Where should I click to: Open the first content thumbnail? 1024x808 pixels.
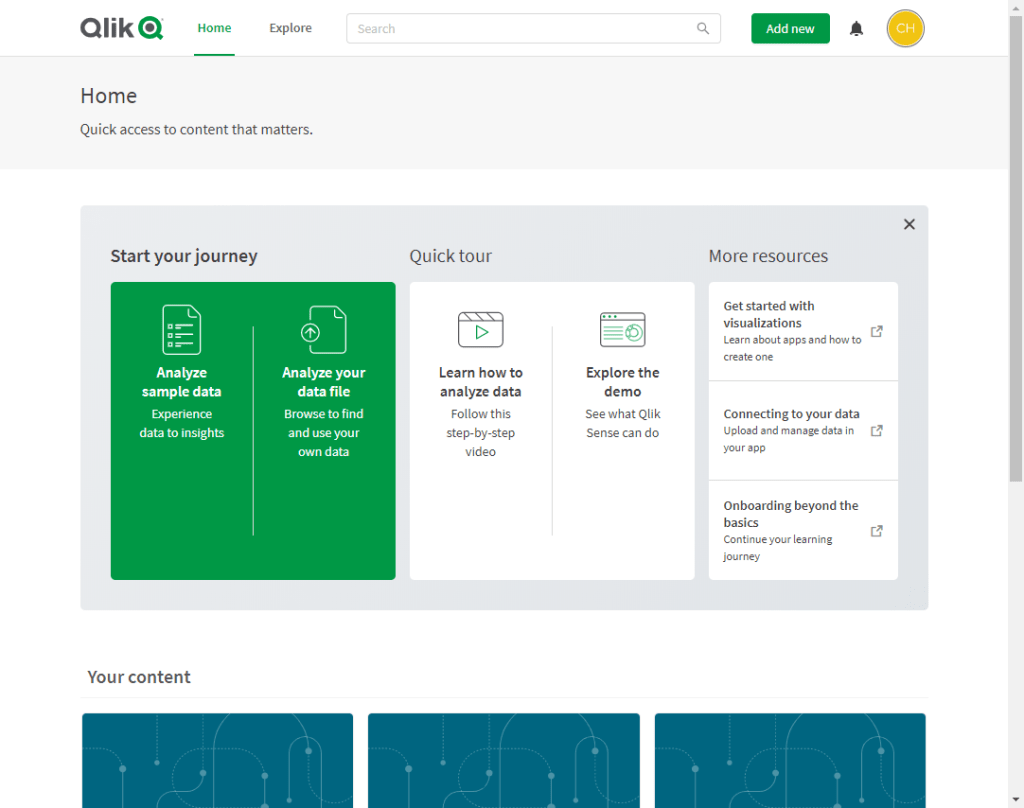(217, 760)
